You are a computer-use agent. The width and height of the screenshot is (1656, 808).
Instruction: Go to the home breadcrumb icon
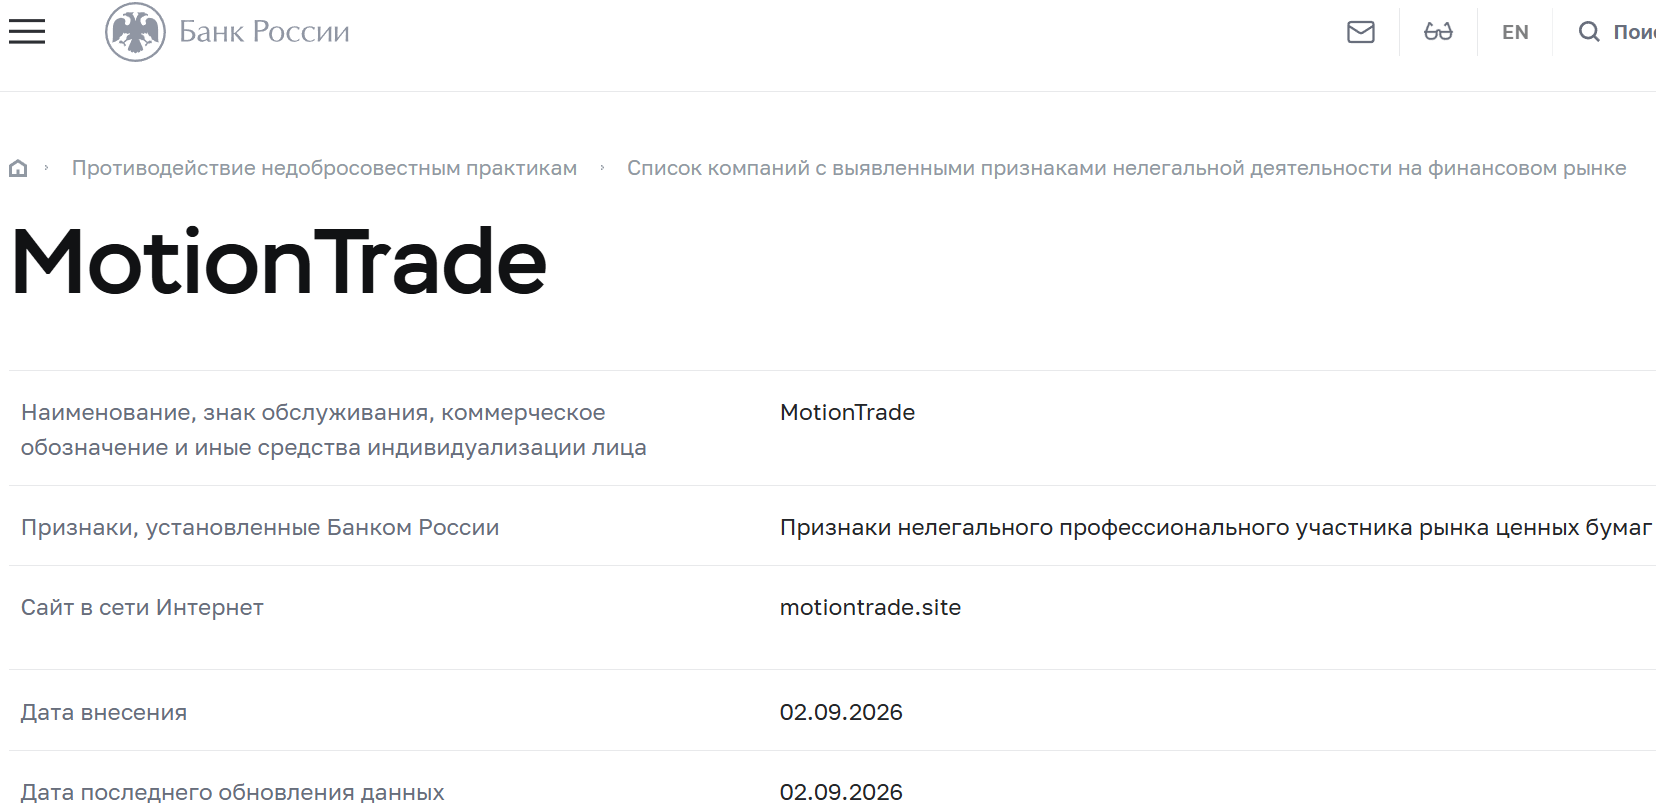tap(18, 168)
